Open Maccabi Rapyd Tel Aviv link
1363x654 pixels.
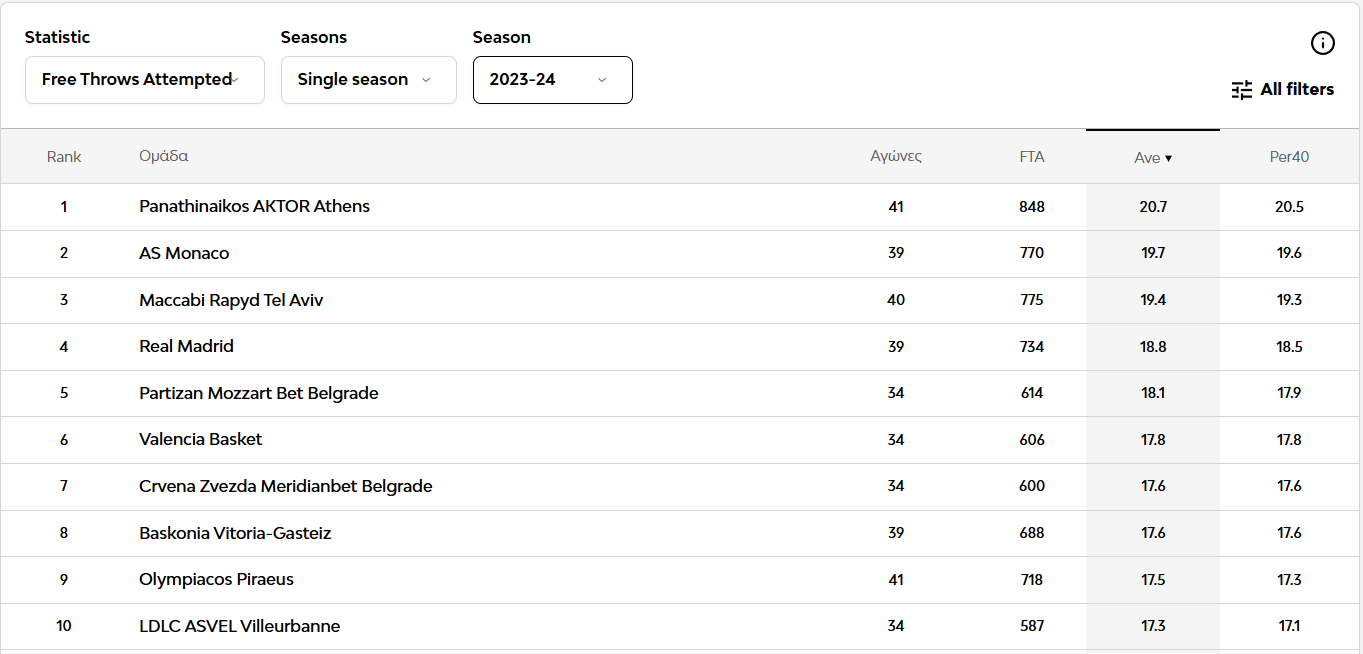(x=231, y=300)
